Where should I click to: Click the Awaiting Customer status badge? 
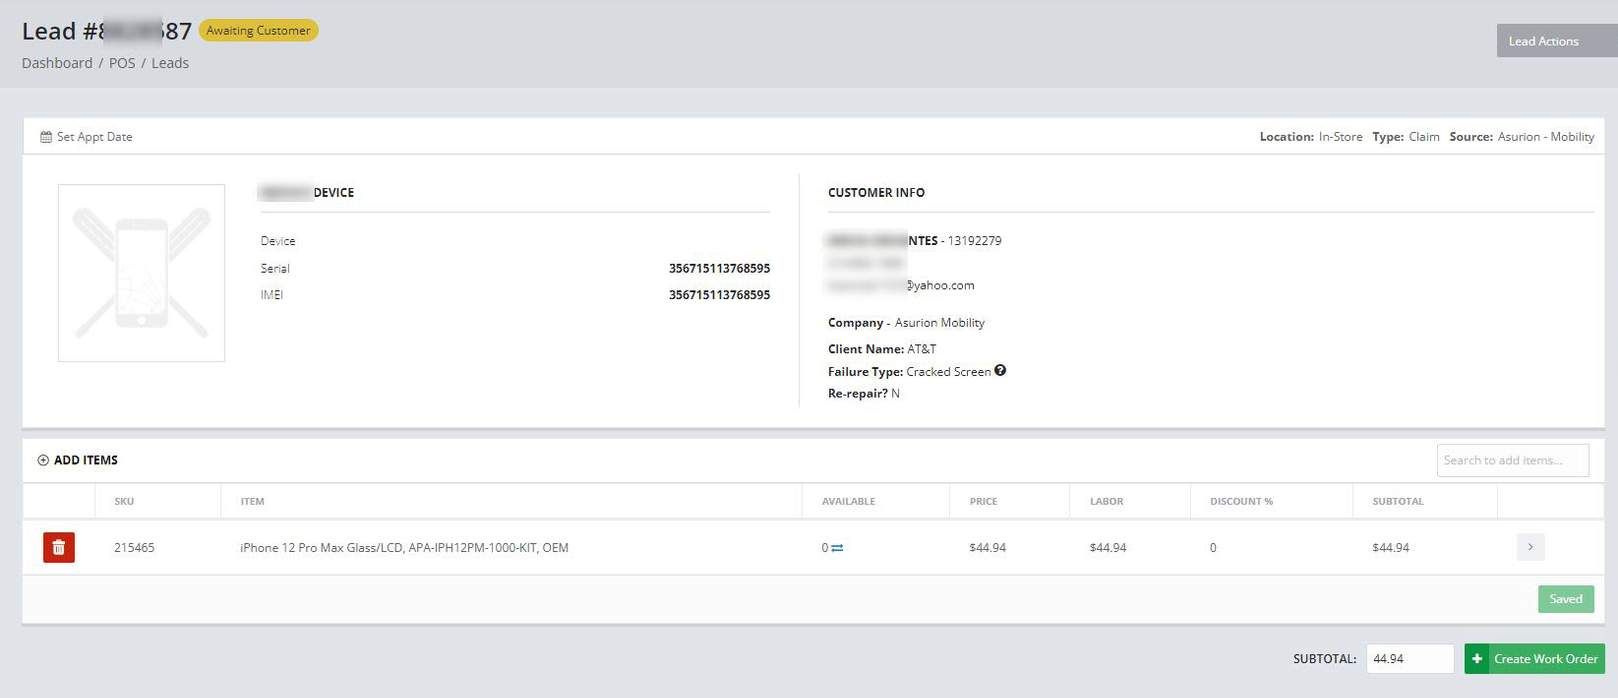point(258,31)
